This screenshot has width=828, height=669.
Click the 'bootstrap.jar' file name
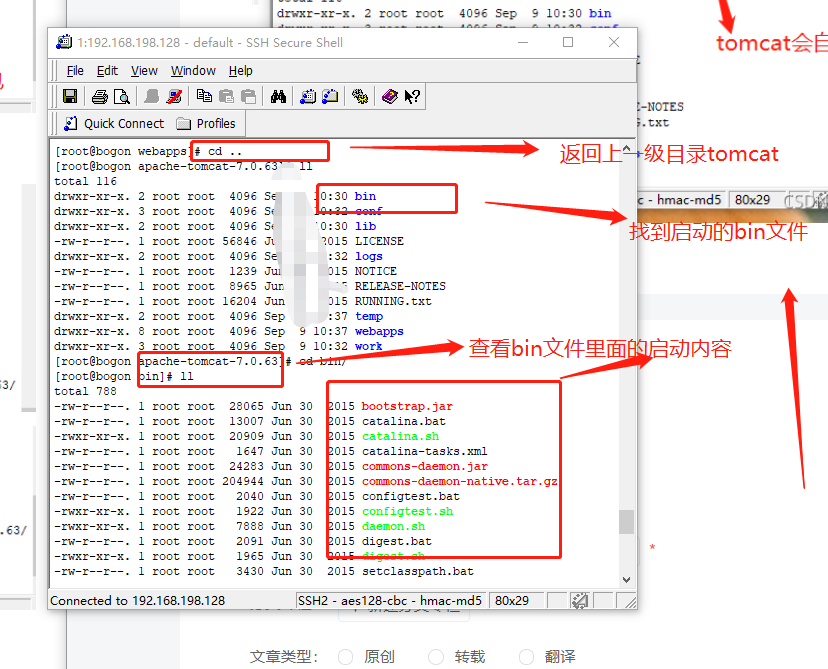click(407, 407)
